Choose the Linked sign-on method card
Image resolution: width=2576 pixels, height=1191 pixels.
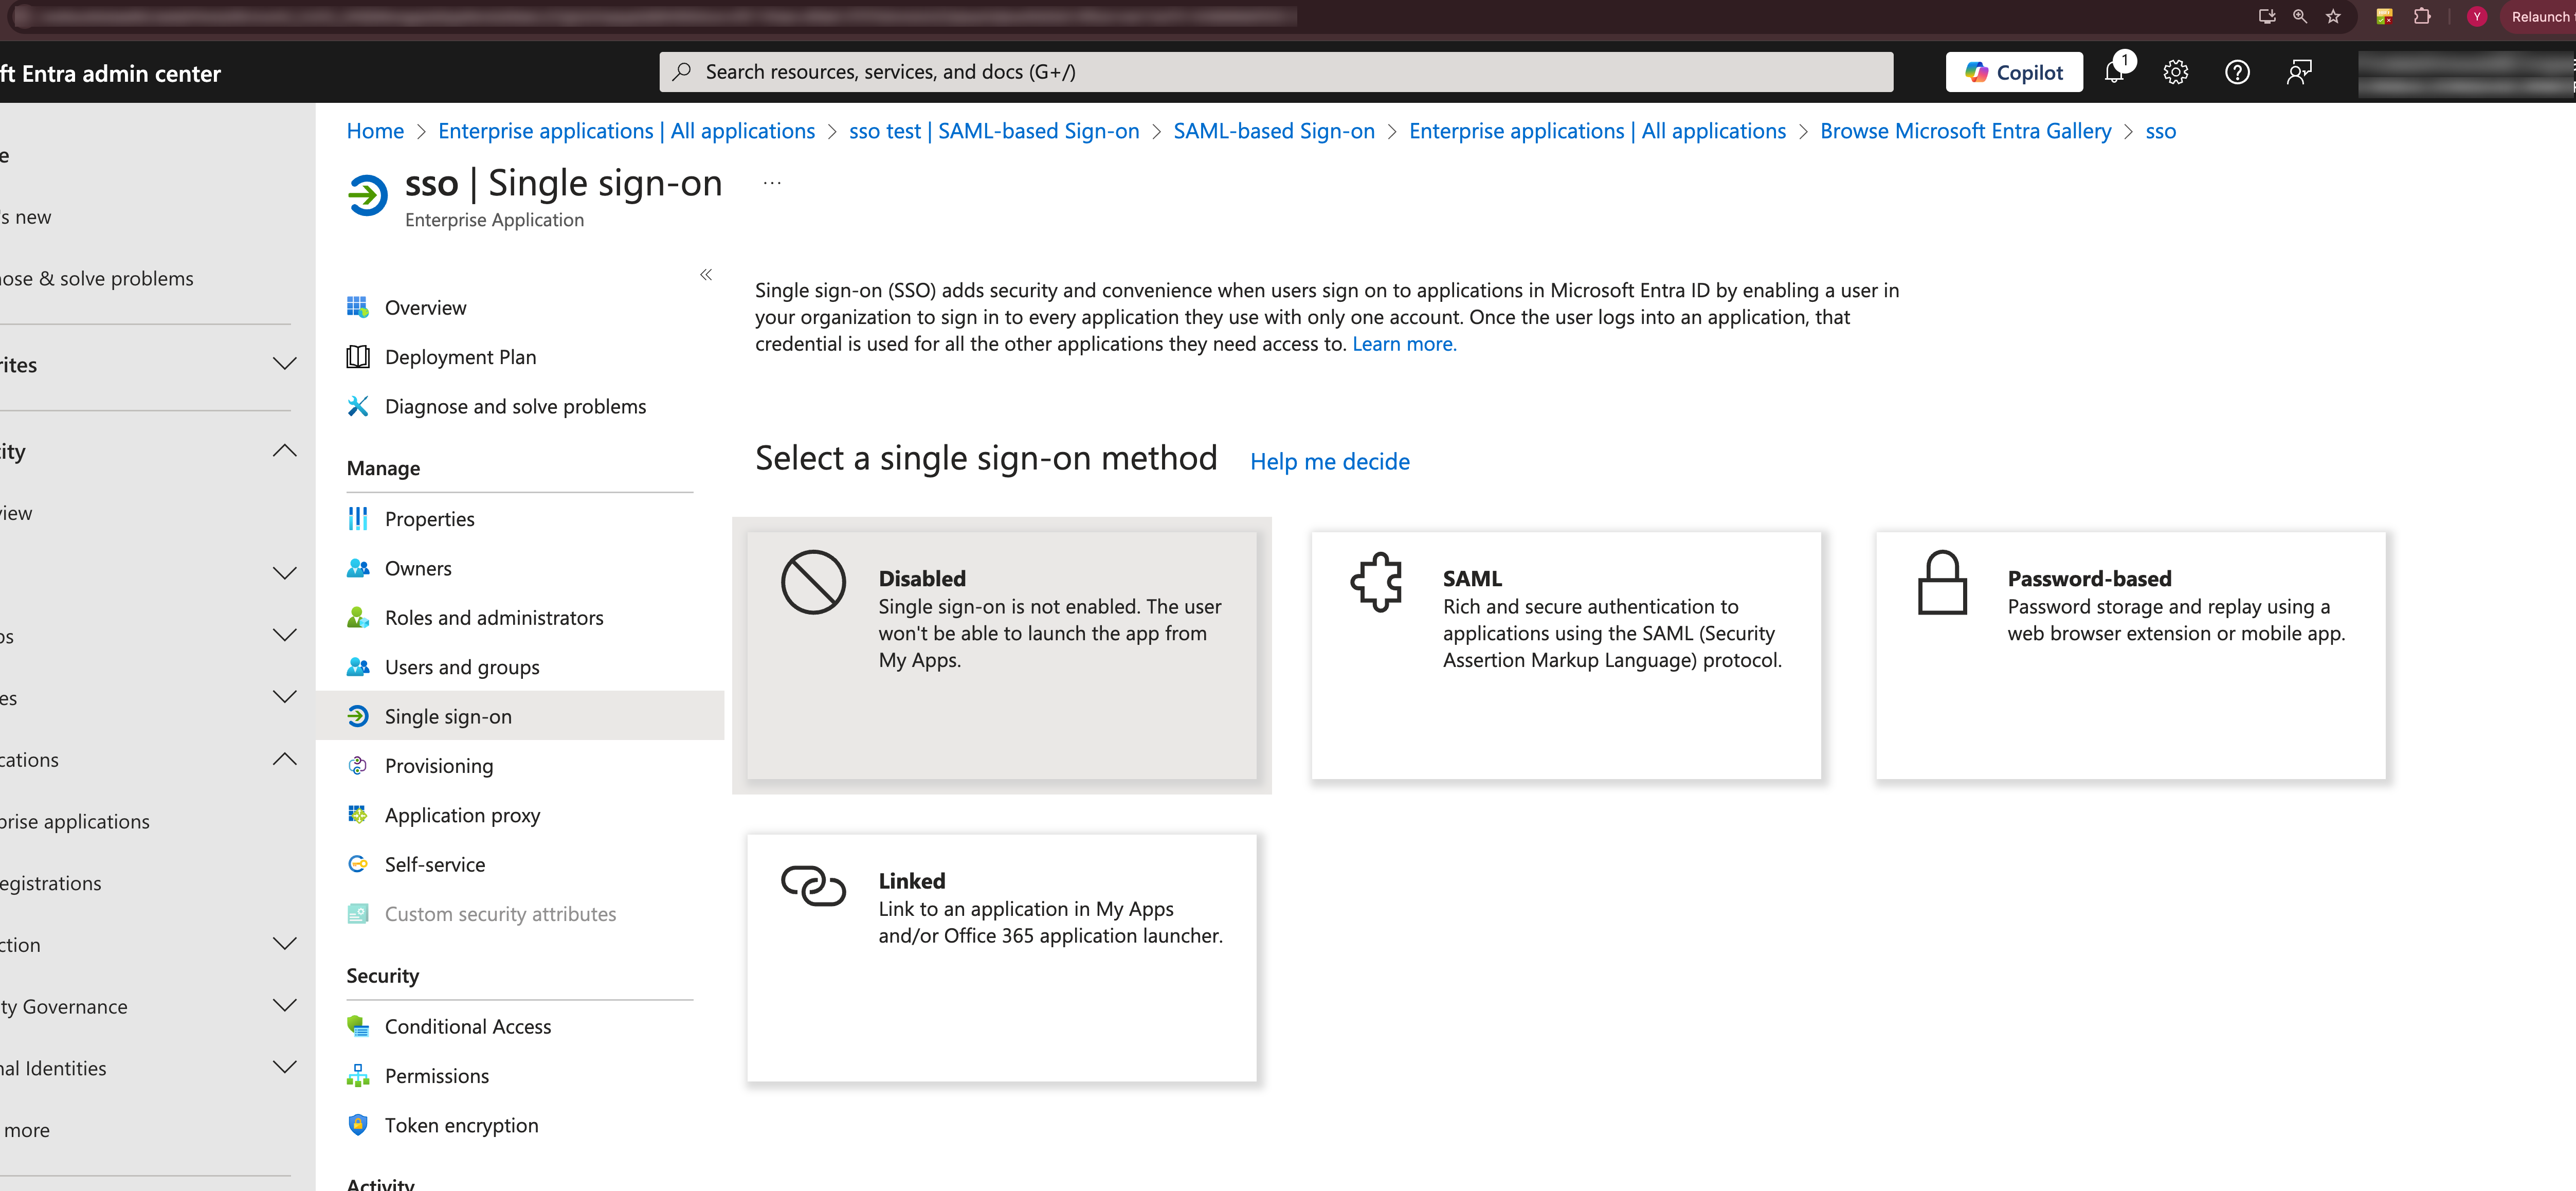(1002, 958)
